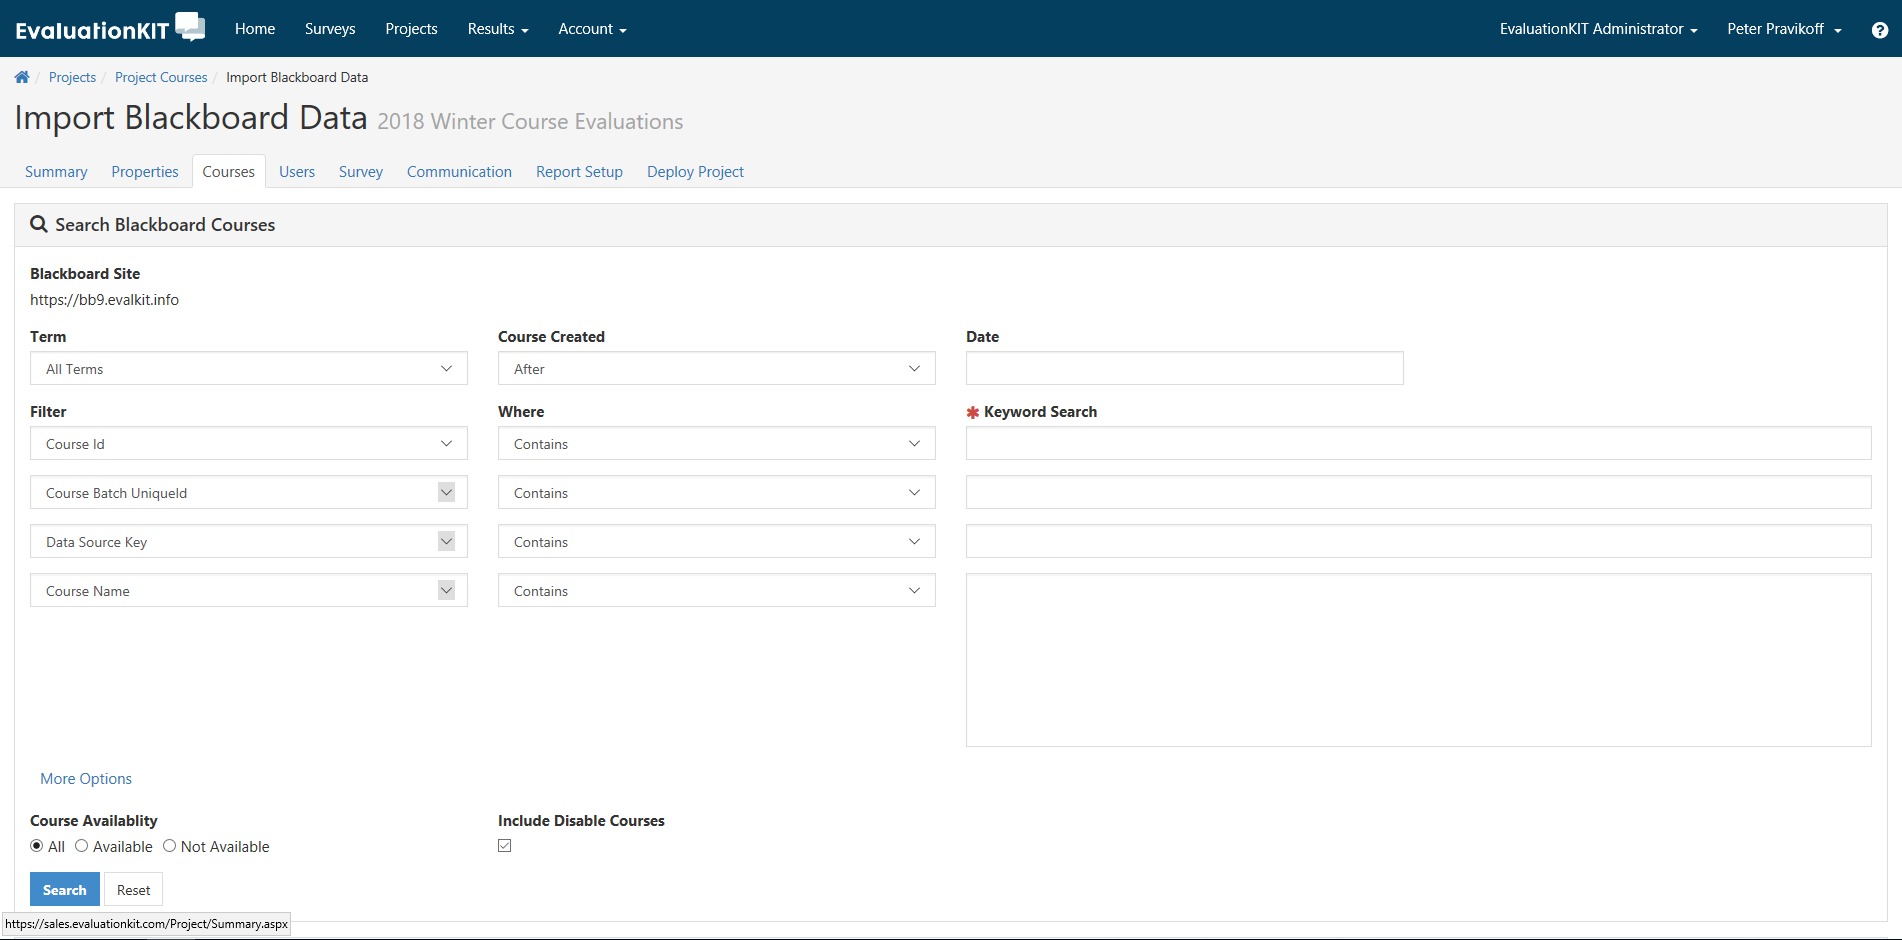Expand the Data Source Key dropdown arrow
Image resolution: width=1902 pixels, height=940 pixels.
[x=446, y=541]
